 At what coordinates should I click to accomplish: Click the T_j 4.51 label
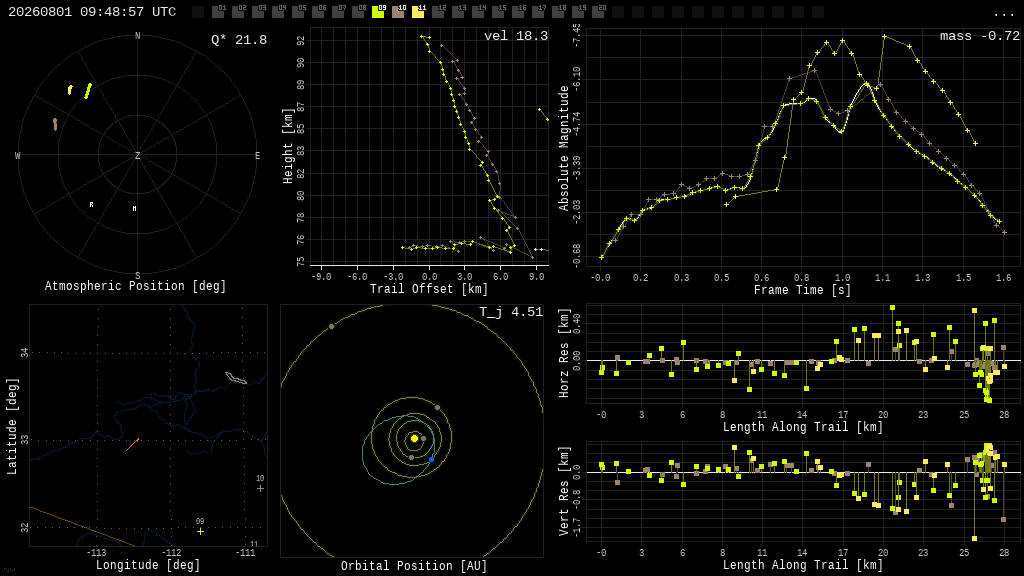coord(511,312)
